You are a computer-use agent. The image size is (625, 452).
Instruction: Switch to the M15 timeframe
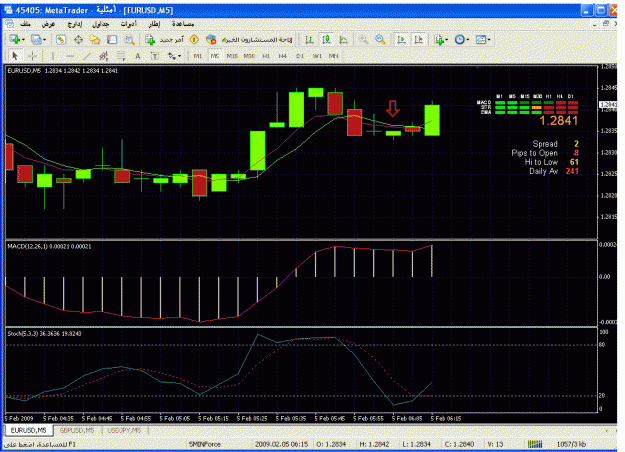(232, 56)
